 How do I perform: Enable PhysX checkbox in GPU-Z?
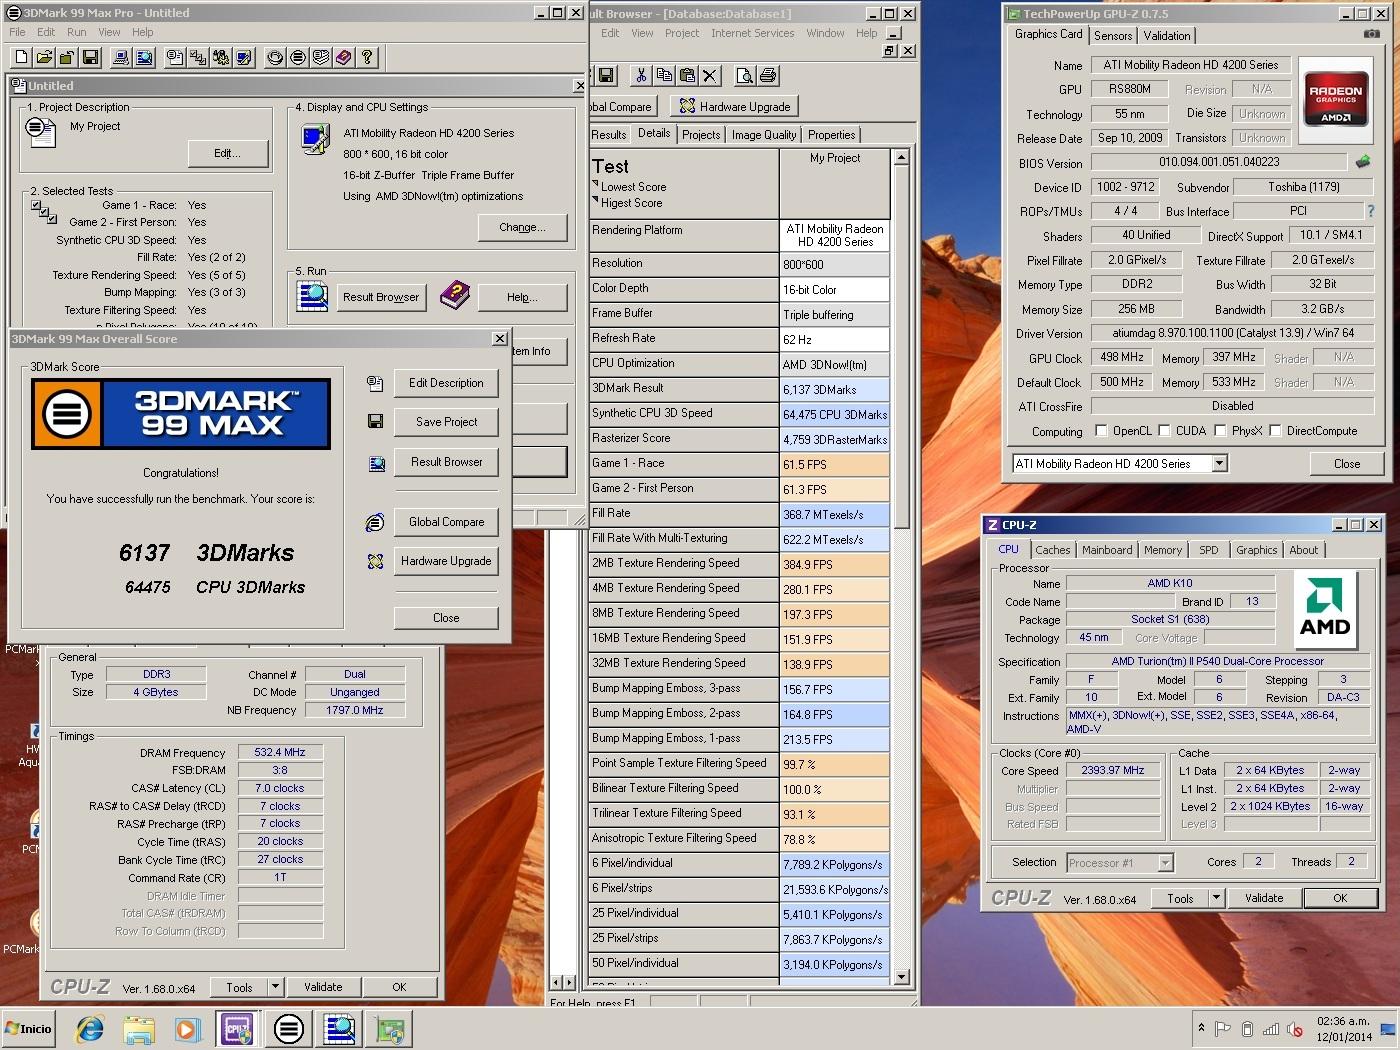click(1220, 431)
